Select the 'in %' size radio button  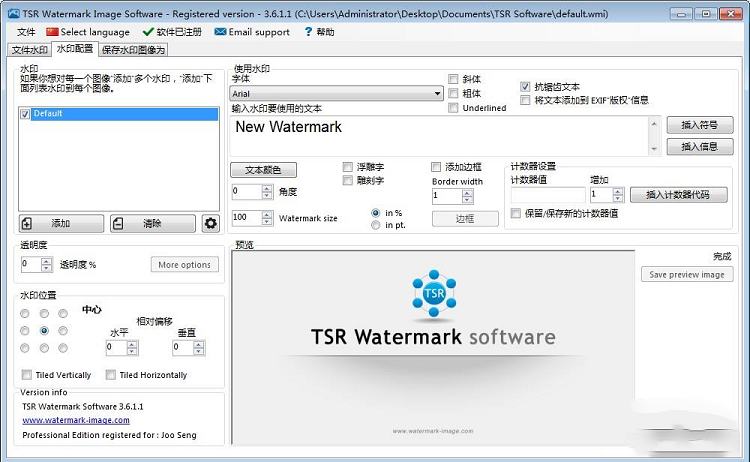pyautogui.click(x=375, y=213)
